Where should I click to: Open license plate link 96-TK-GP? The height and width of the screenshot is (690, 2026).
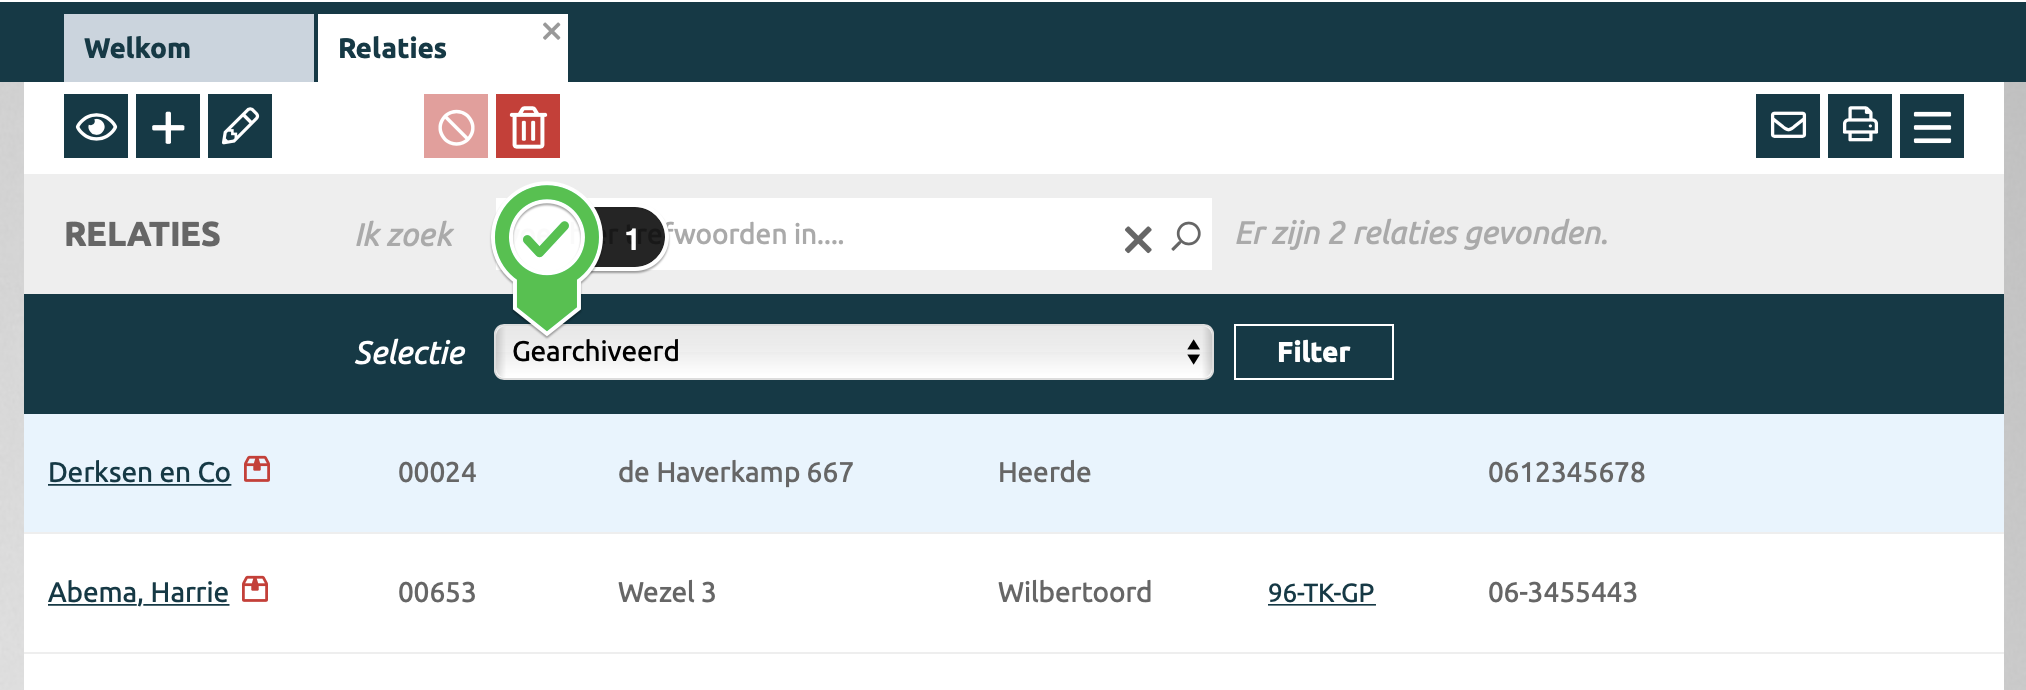click(x=1321, y=593)
